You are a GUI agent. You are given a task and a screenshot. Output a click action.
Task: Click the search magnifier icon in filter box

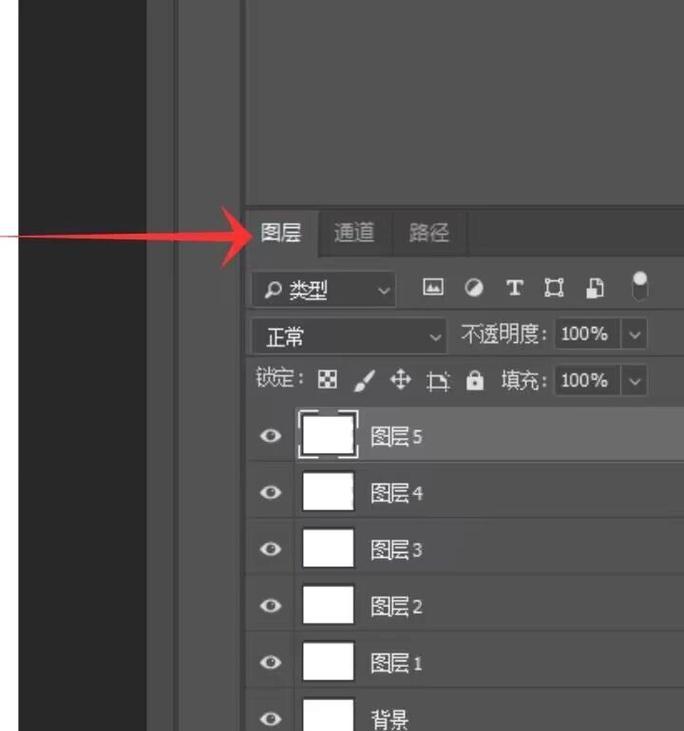click(x=273, y=290)
